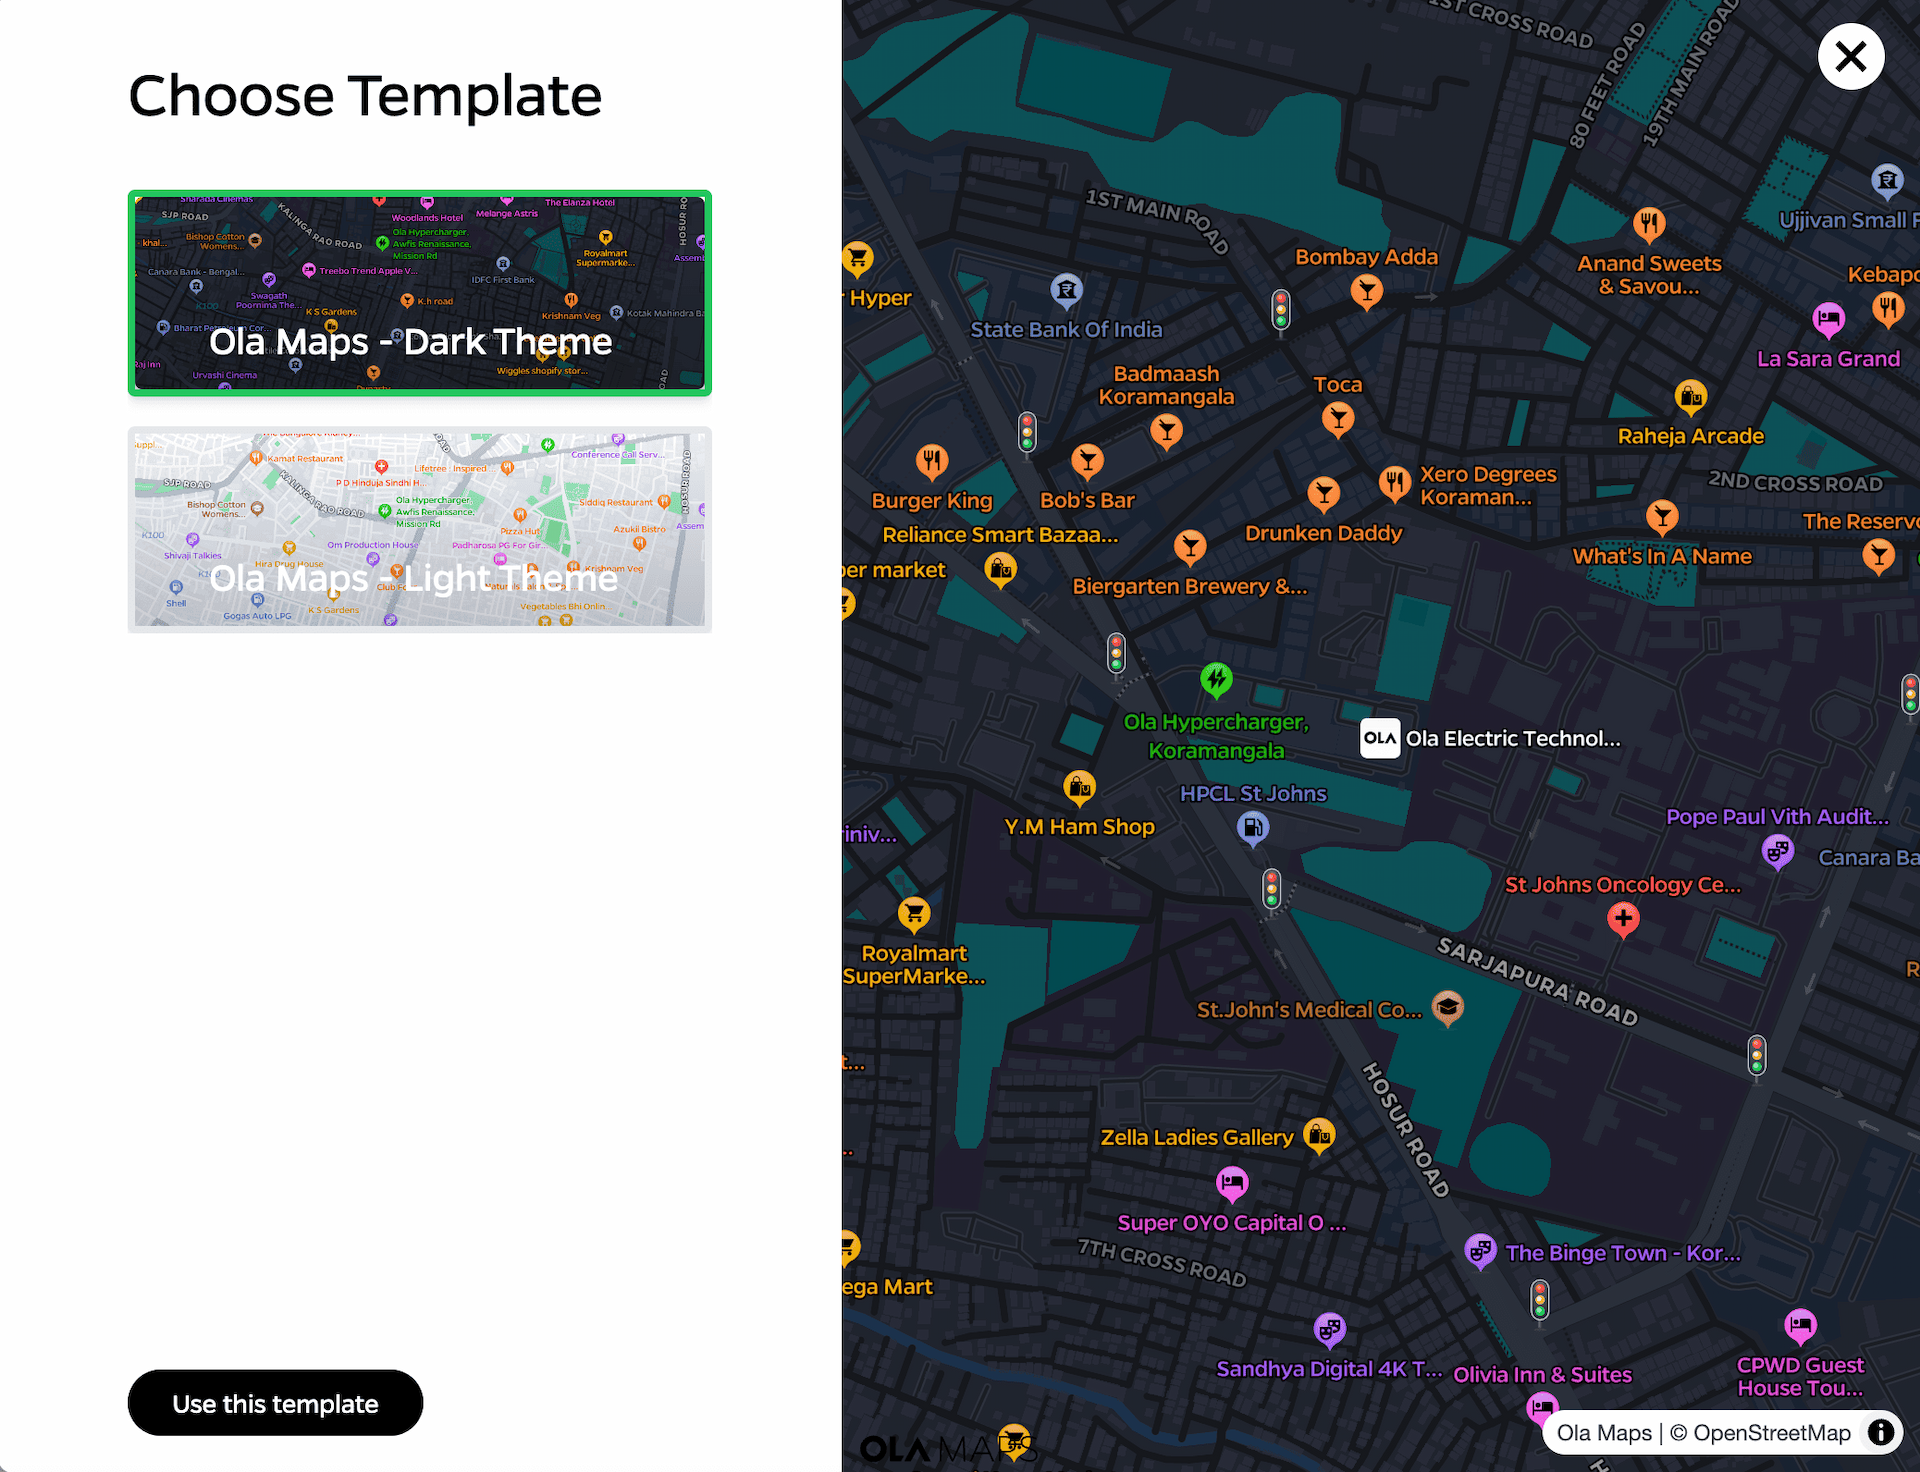The width and height of the screenshot is (1920, 1472).
Task: Click the map attribution info icon
Action: pyautogui.click(x=1881, y=1432)
